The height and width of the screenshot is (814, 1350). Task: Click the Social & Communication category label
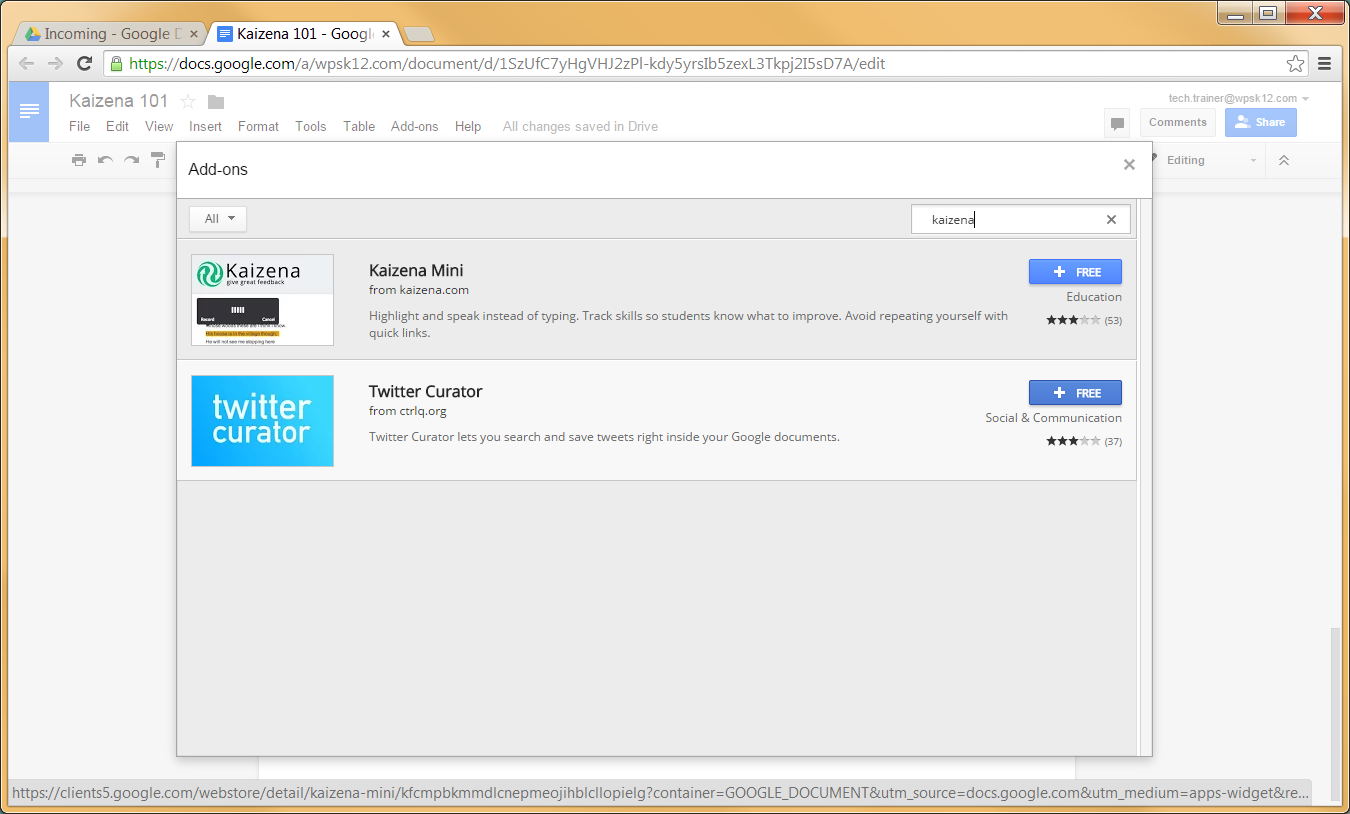(x=1054, y=418)
